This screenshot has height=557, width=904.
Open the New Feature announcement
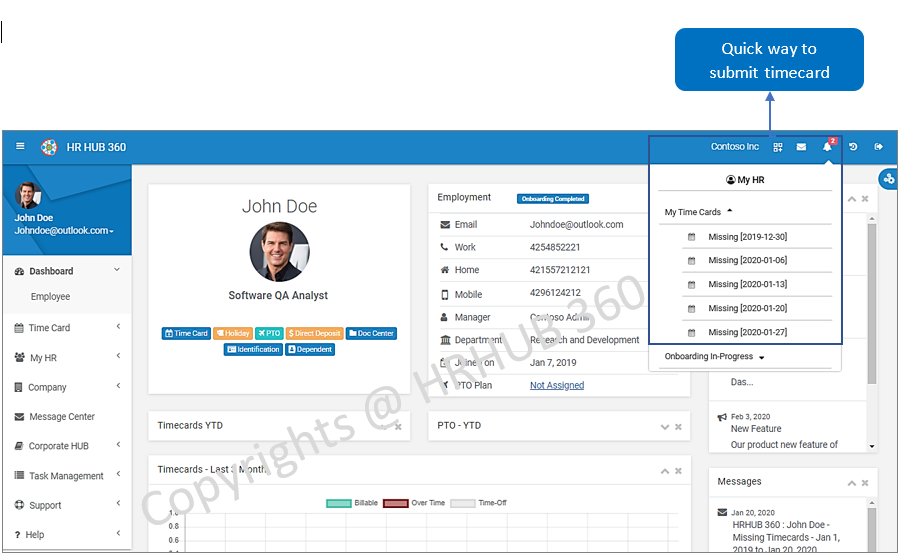click(x=756, y=429)
